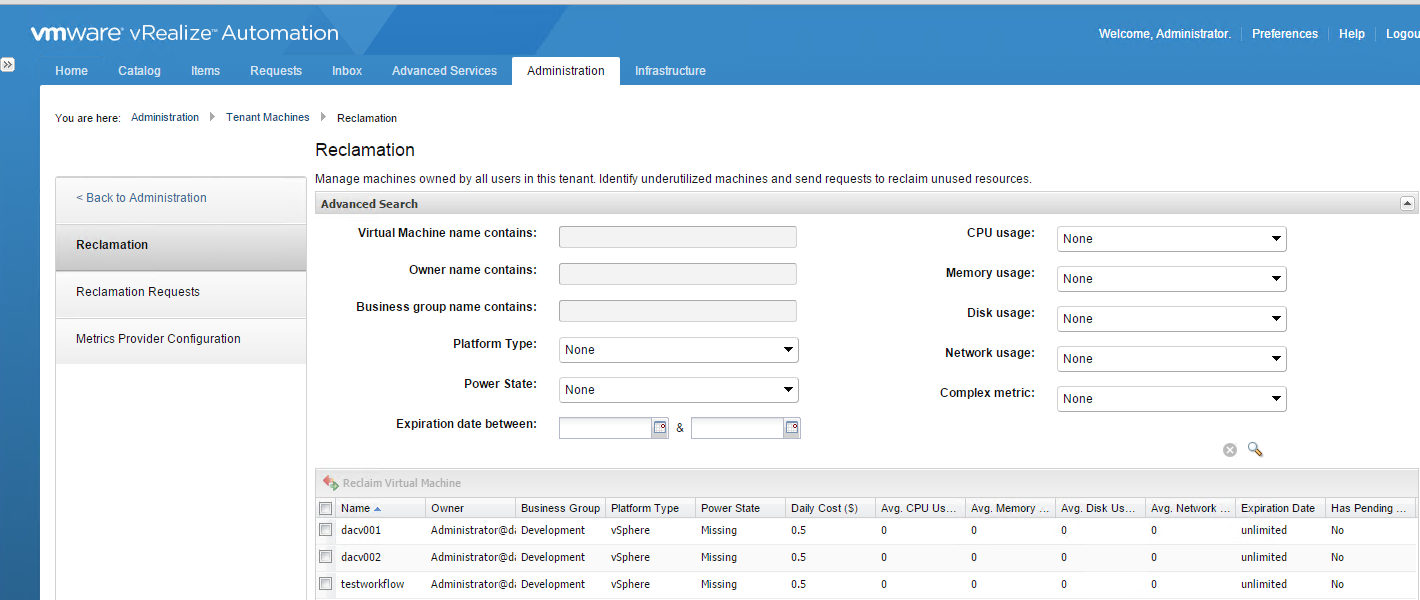This screenshot has width=1420, height=600.
Task: Check the dacv002 row checkbox
Action: coord(325,557)
